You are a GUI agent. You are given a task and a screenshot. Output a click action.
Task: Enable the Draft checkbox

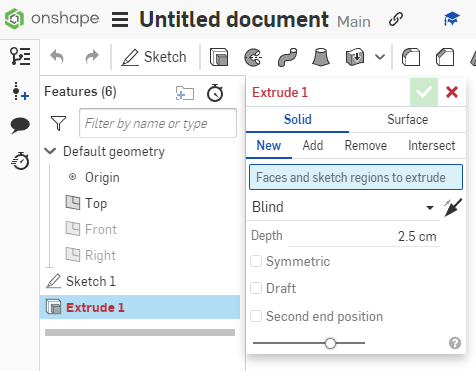click(256, 288)
